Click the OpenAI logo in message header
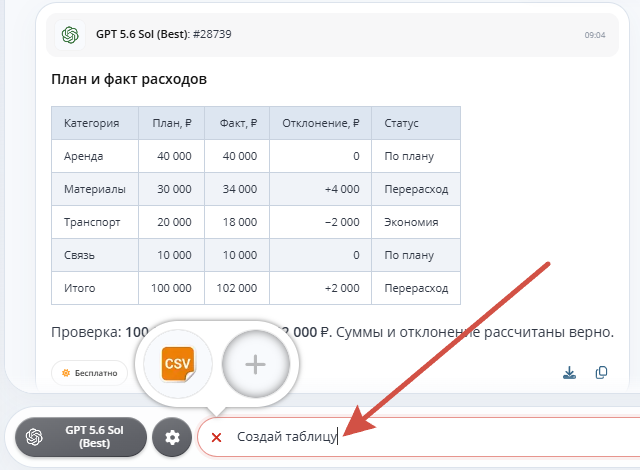 point(70,35)
